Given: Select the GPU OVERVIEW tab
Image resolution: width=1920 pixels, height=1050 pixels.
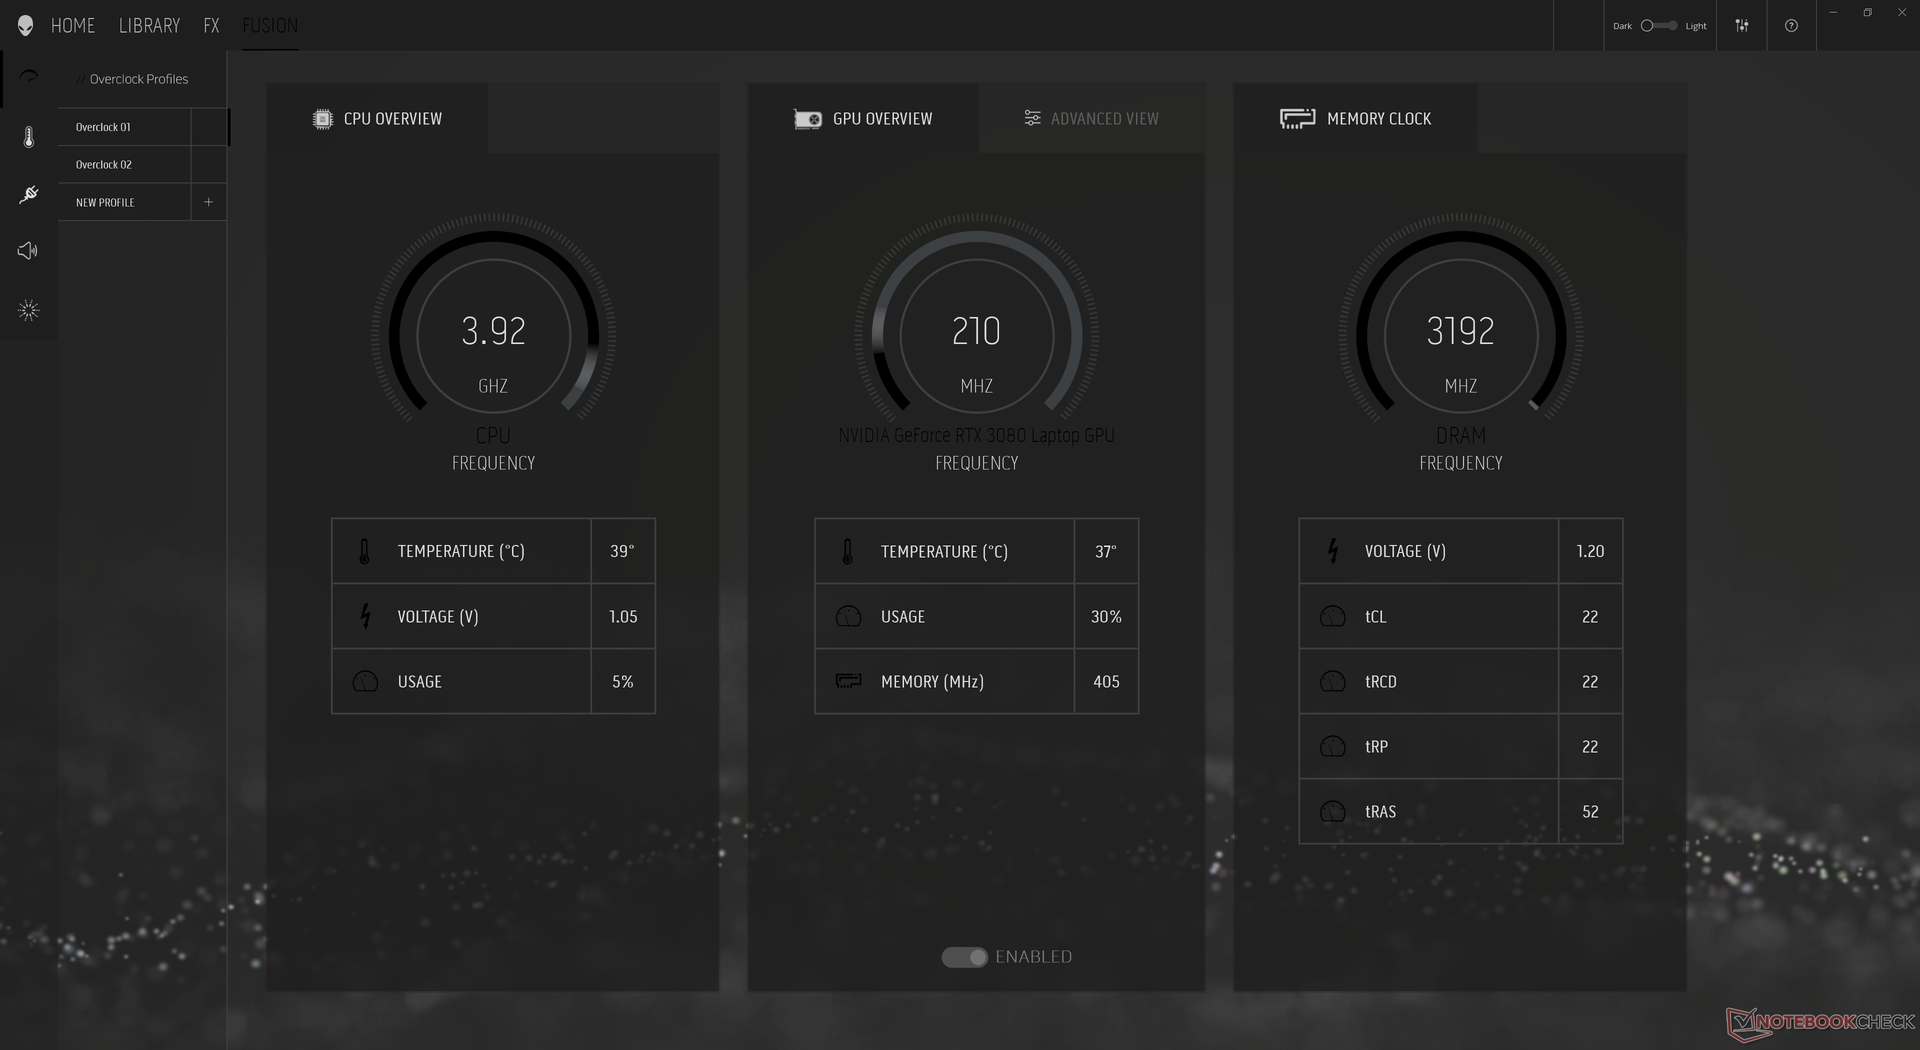Looking at the screenshot, I should tap(863, 119).
